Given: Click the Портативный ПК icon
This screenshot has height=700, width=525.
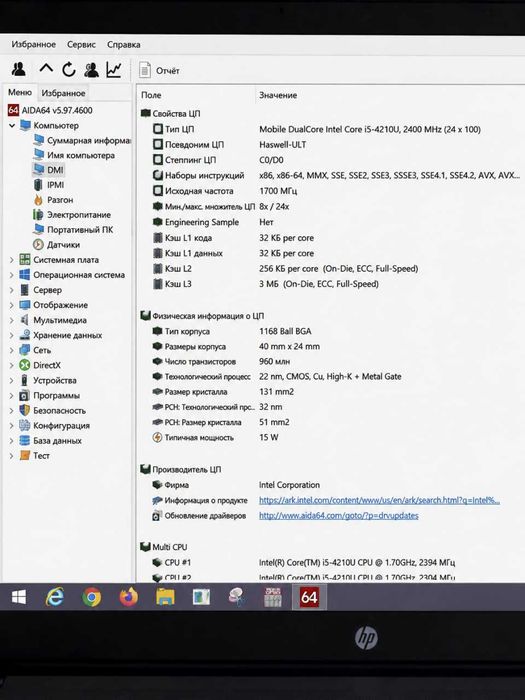Looking at the screenshot, I should coord(39,229).
